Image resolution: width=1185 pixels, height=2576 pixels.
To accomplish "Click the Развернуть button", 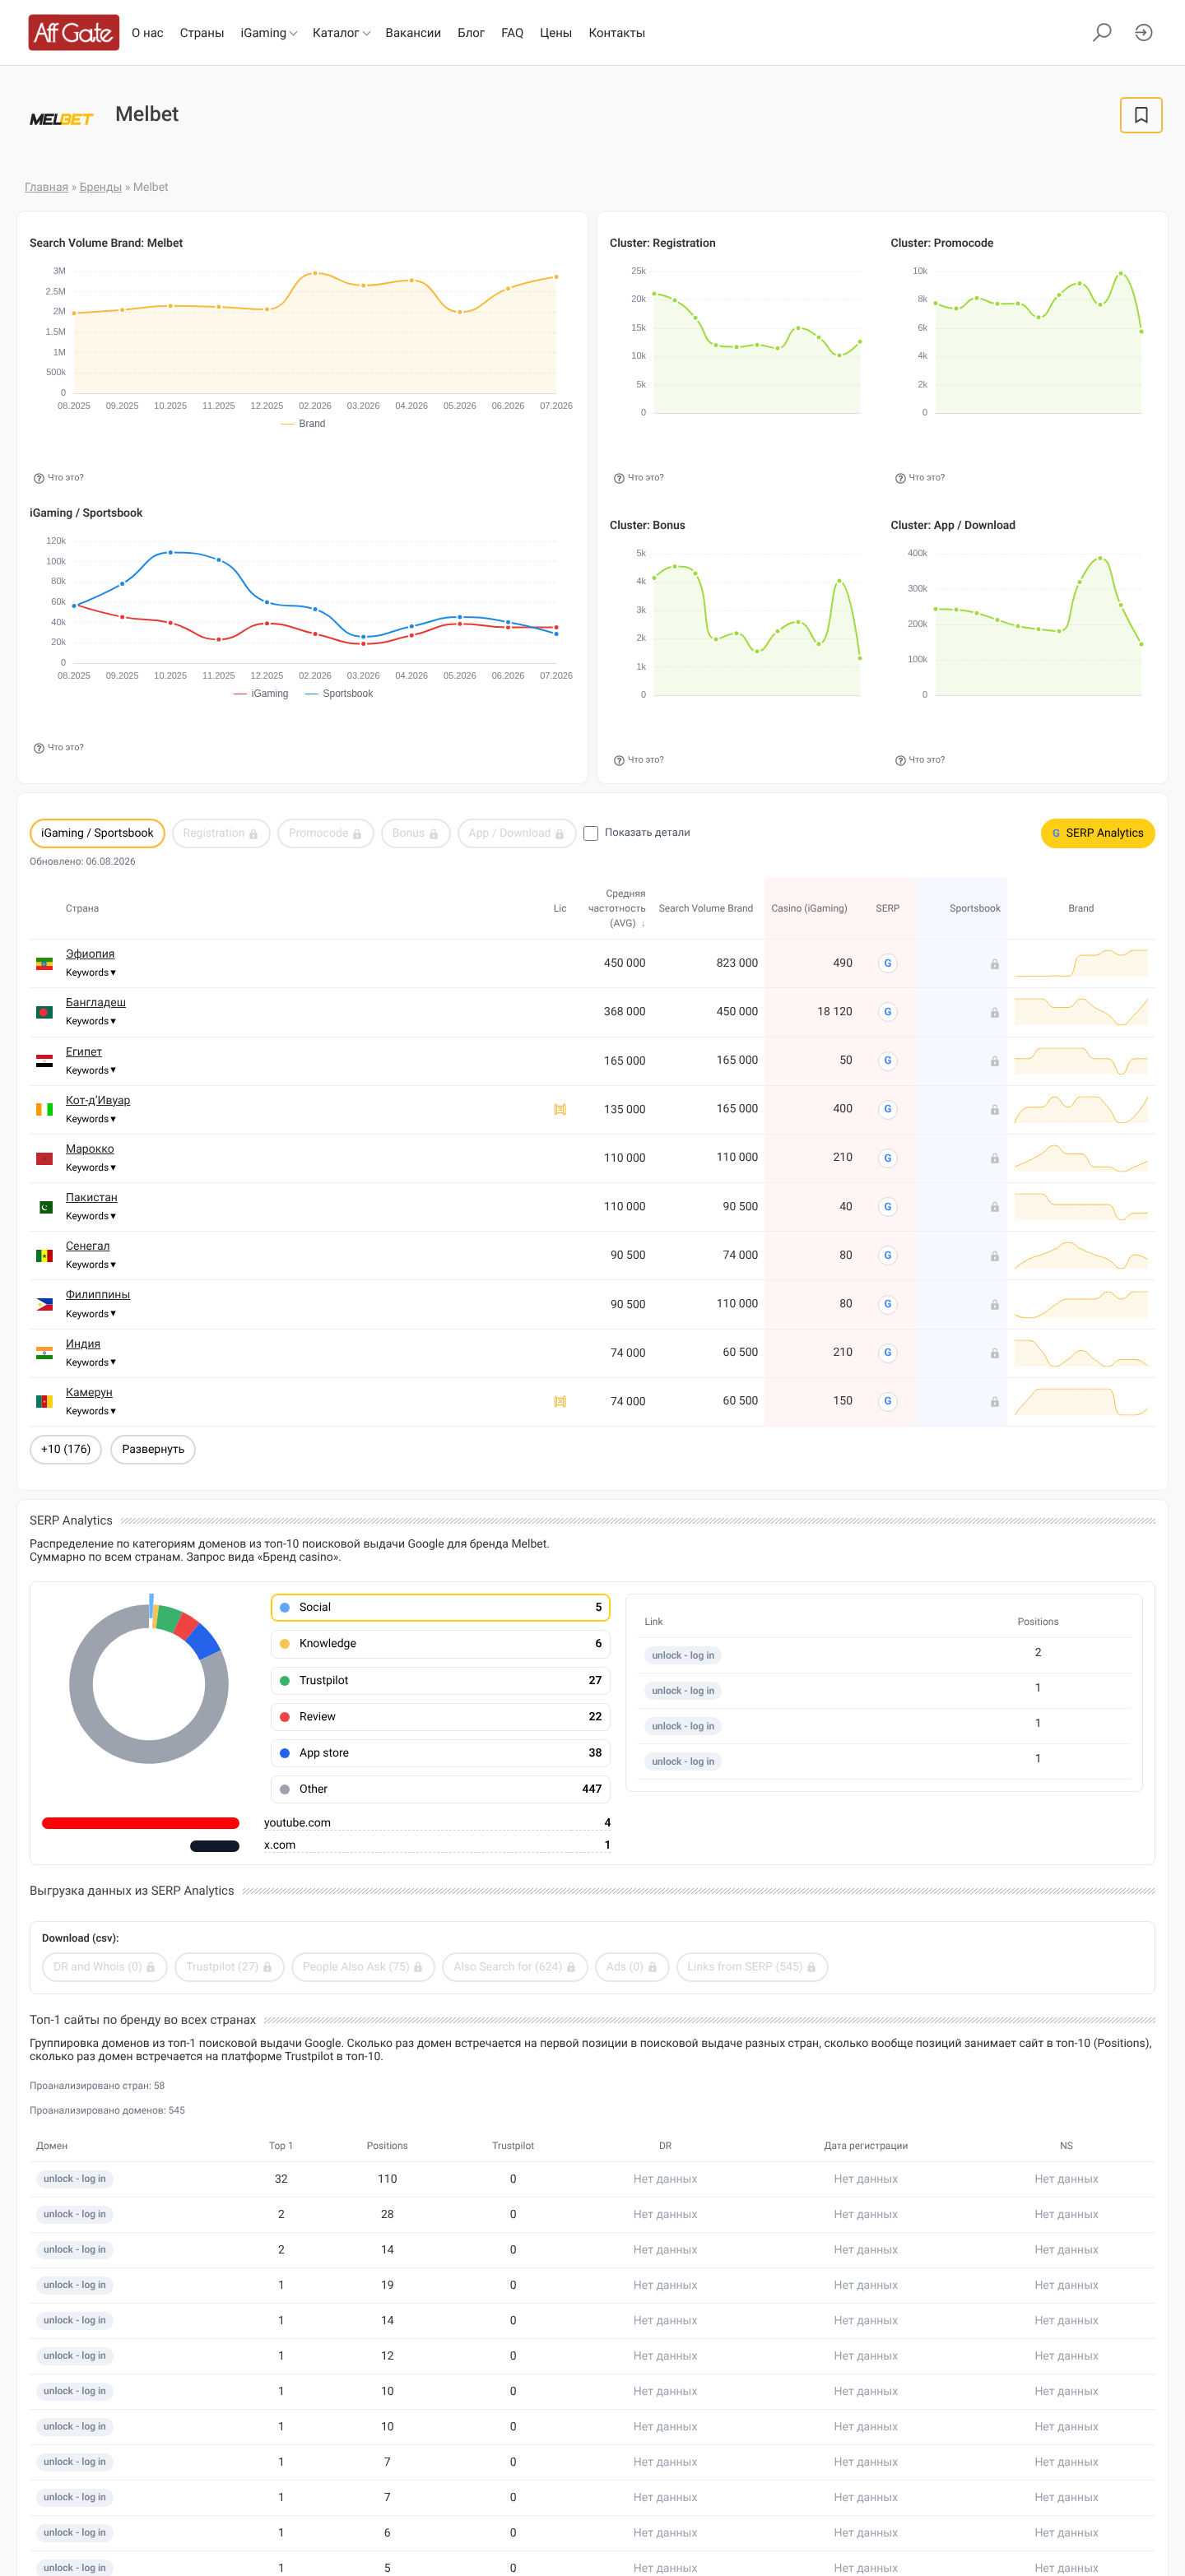I will 153,1449.
